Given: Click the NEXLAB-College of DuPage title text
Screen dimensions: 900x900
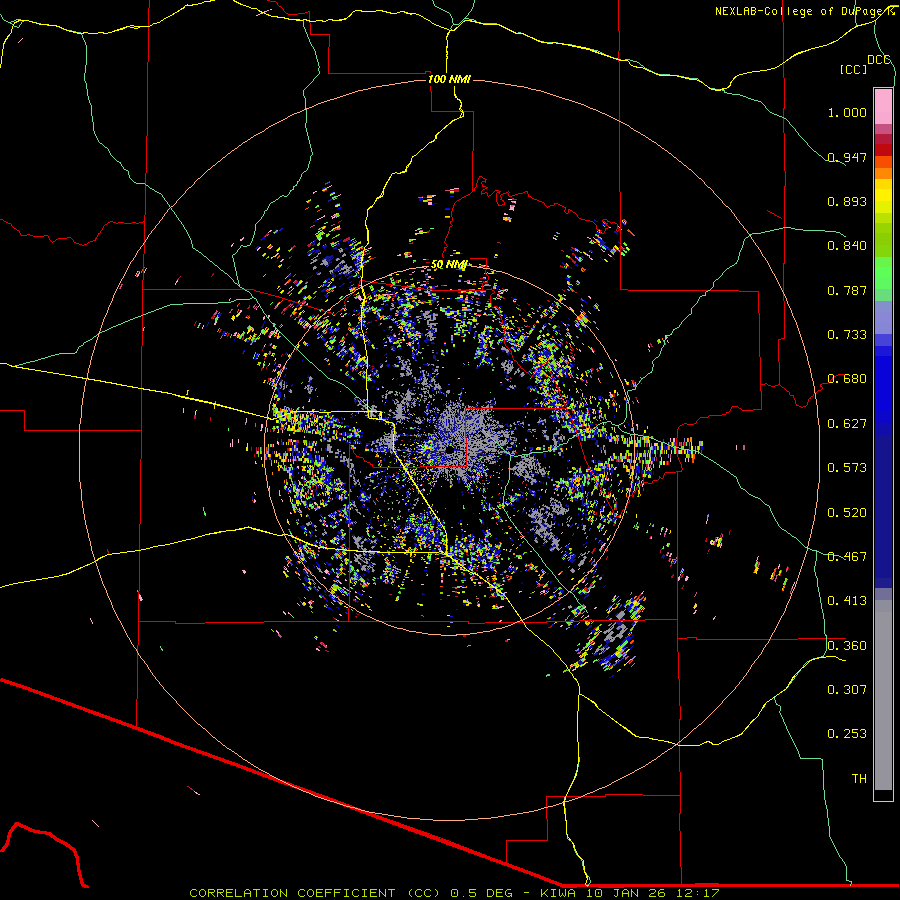Looking at the screenshot, I should tap(804, 11).
